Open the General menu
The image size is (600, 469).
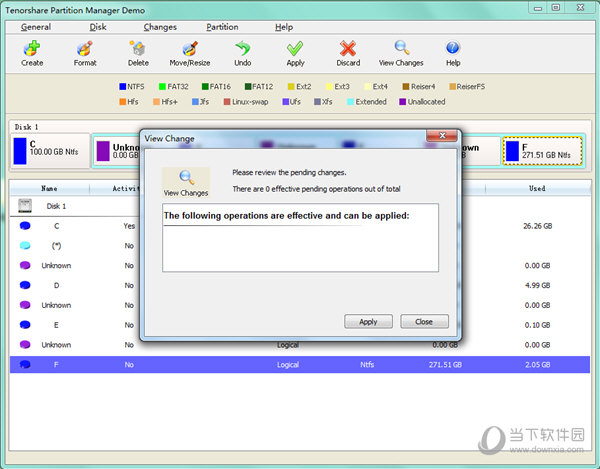point(36,27)
